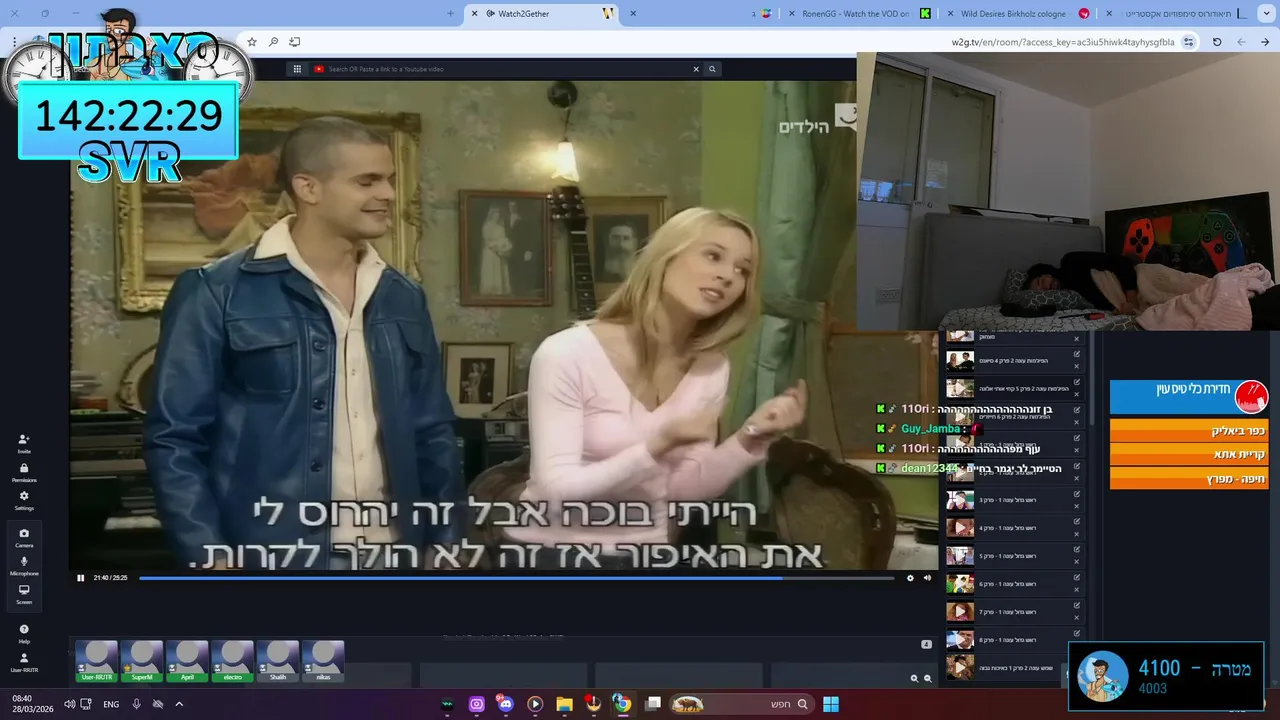The width and height of the screenshot is (1280, 720).
Task: Edit playlist entry 'פרק 5'
Action: click(x=1077, y=550)
